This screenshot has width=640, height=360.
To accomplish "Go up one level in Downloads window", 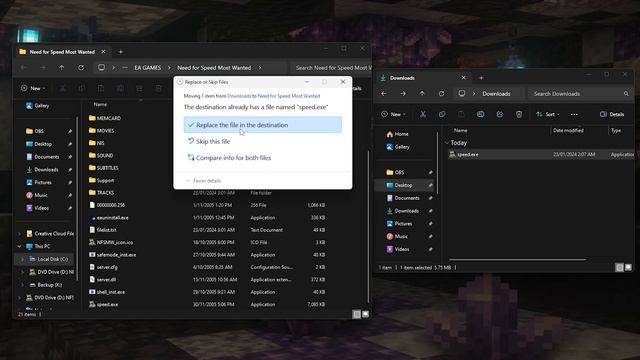I will click(422, 93).
